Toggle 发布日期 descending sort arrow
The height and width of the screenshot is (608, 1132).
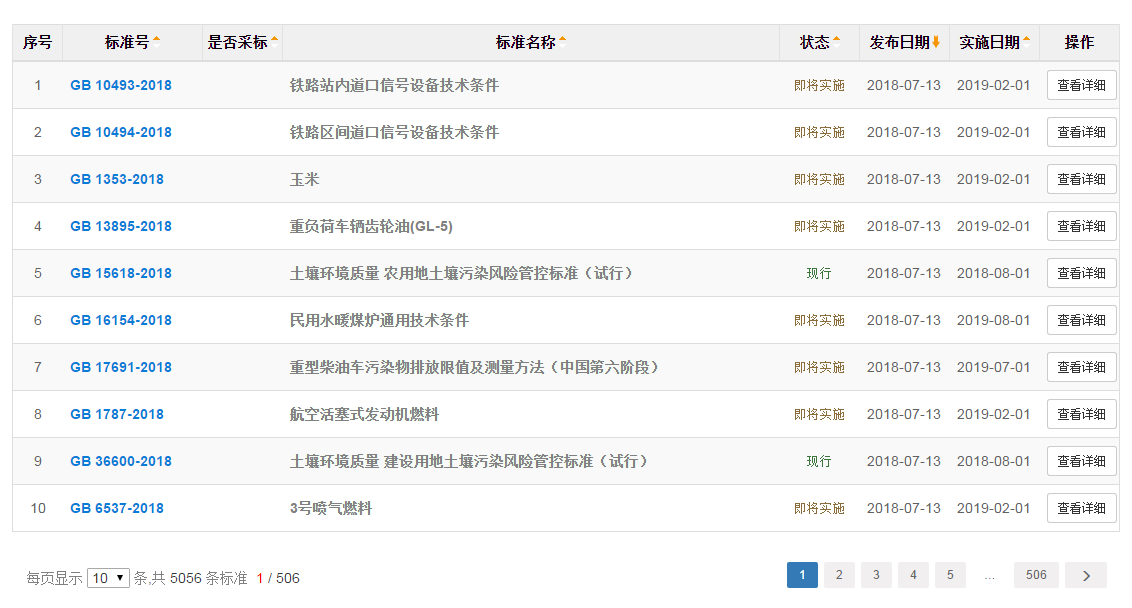936,42
